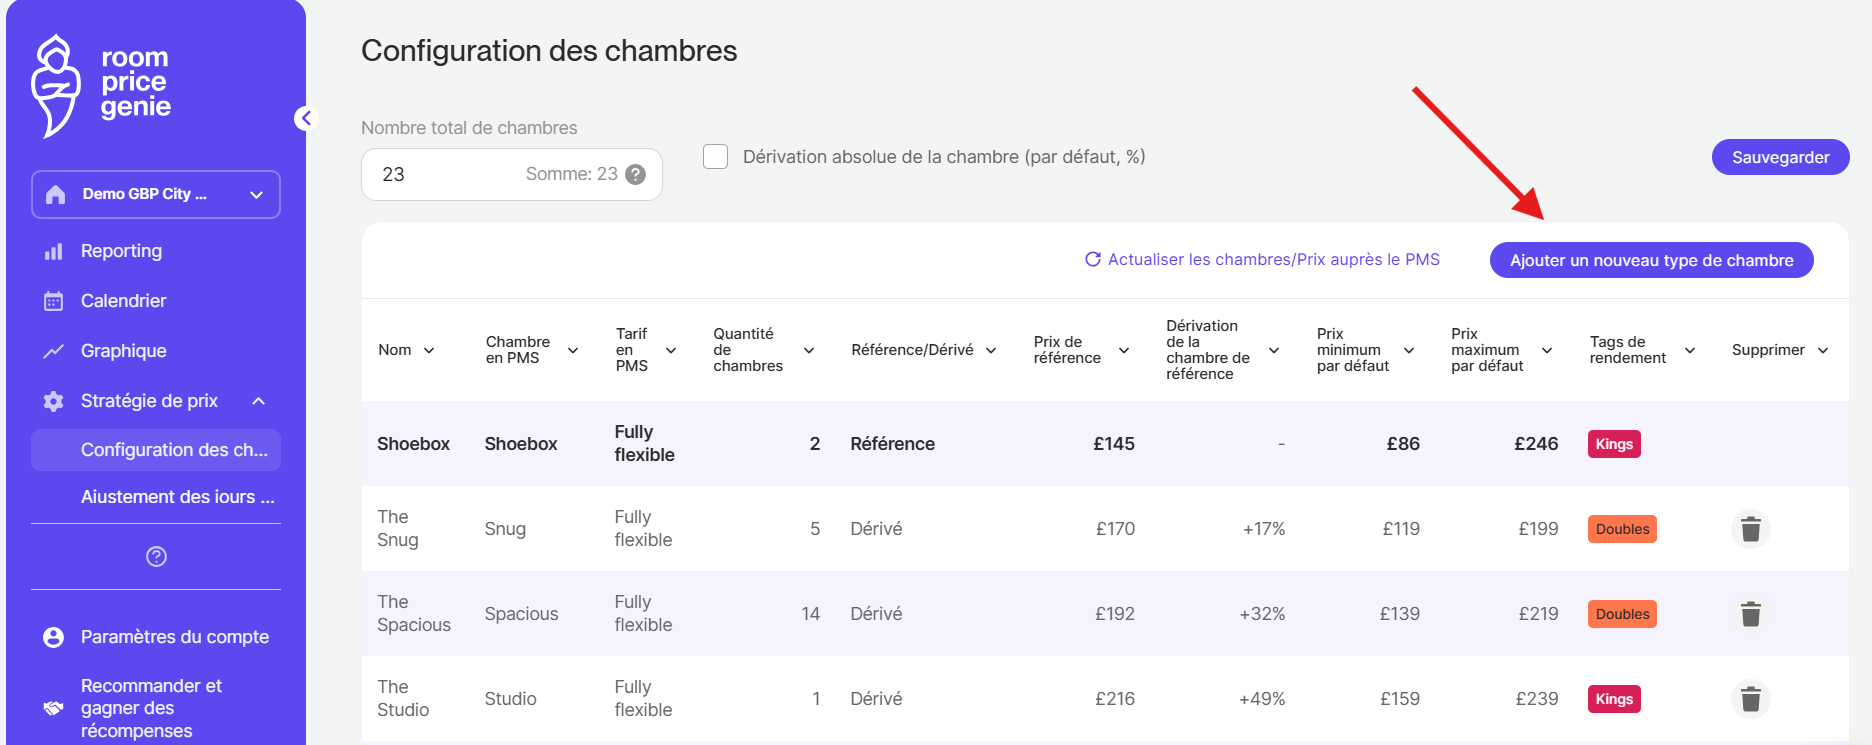Collapse the Stratégie de prix menu
This screenshot has width=1872, height=745.
(x=258, y=401)
